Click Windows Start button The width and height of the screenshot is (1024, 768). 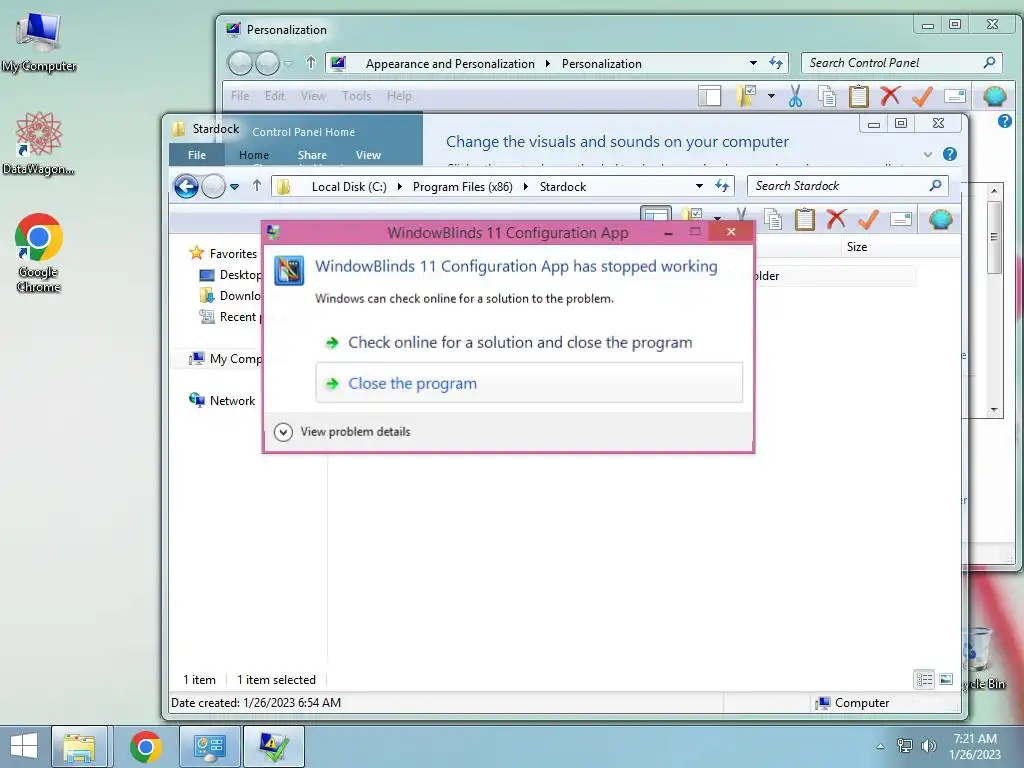[24, 746]
